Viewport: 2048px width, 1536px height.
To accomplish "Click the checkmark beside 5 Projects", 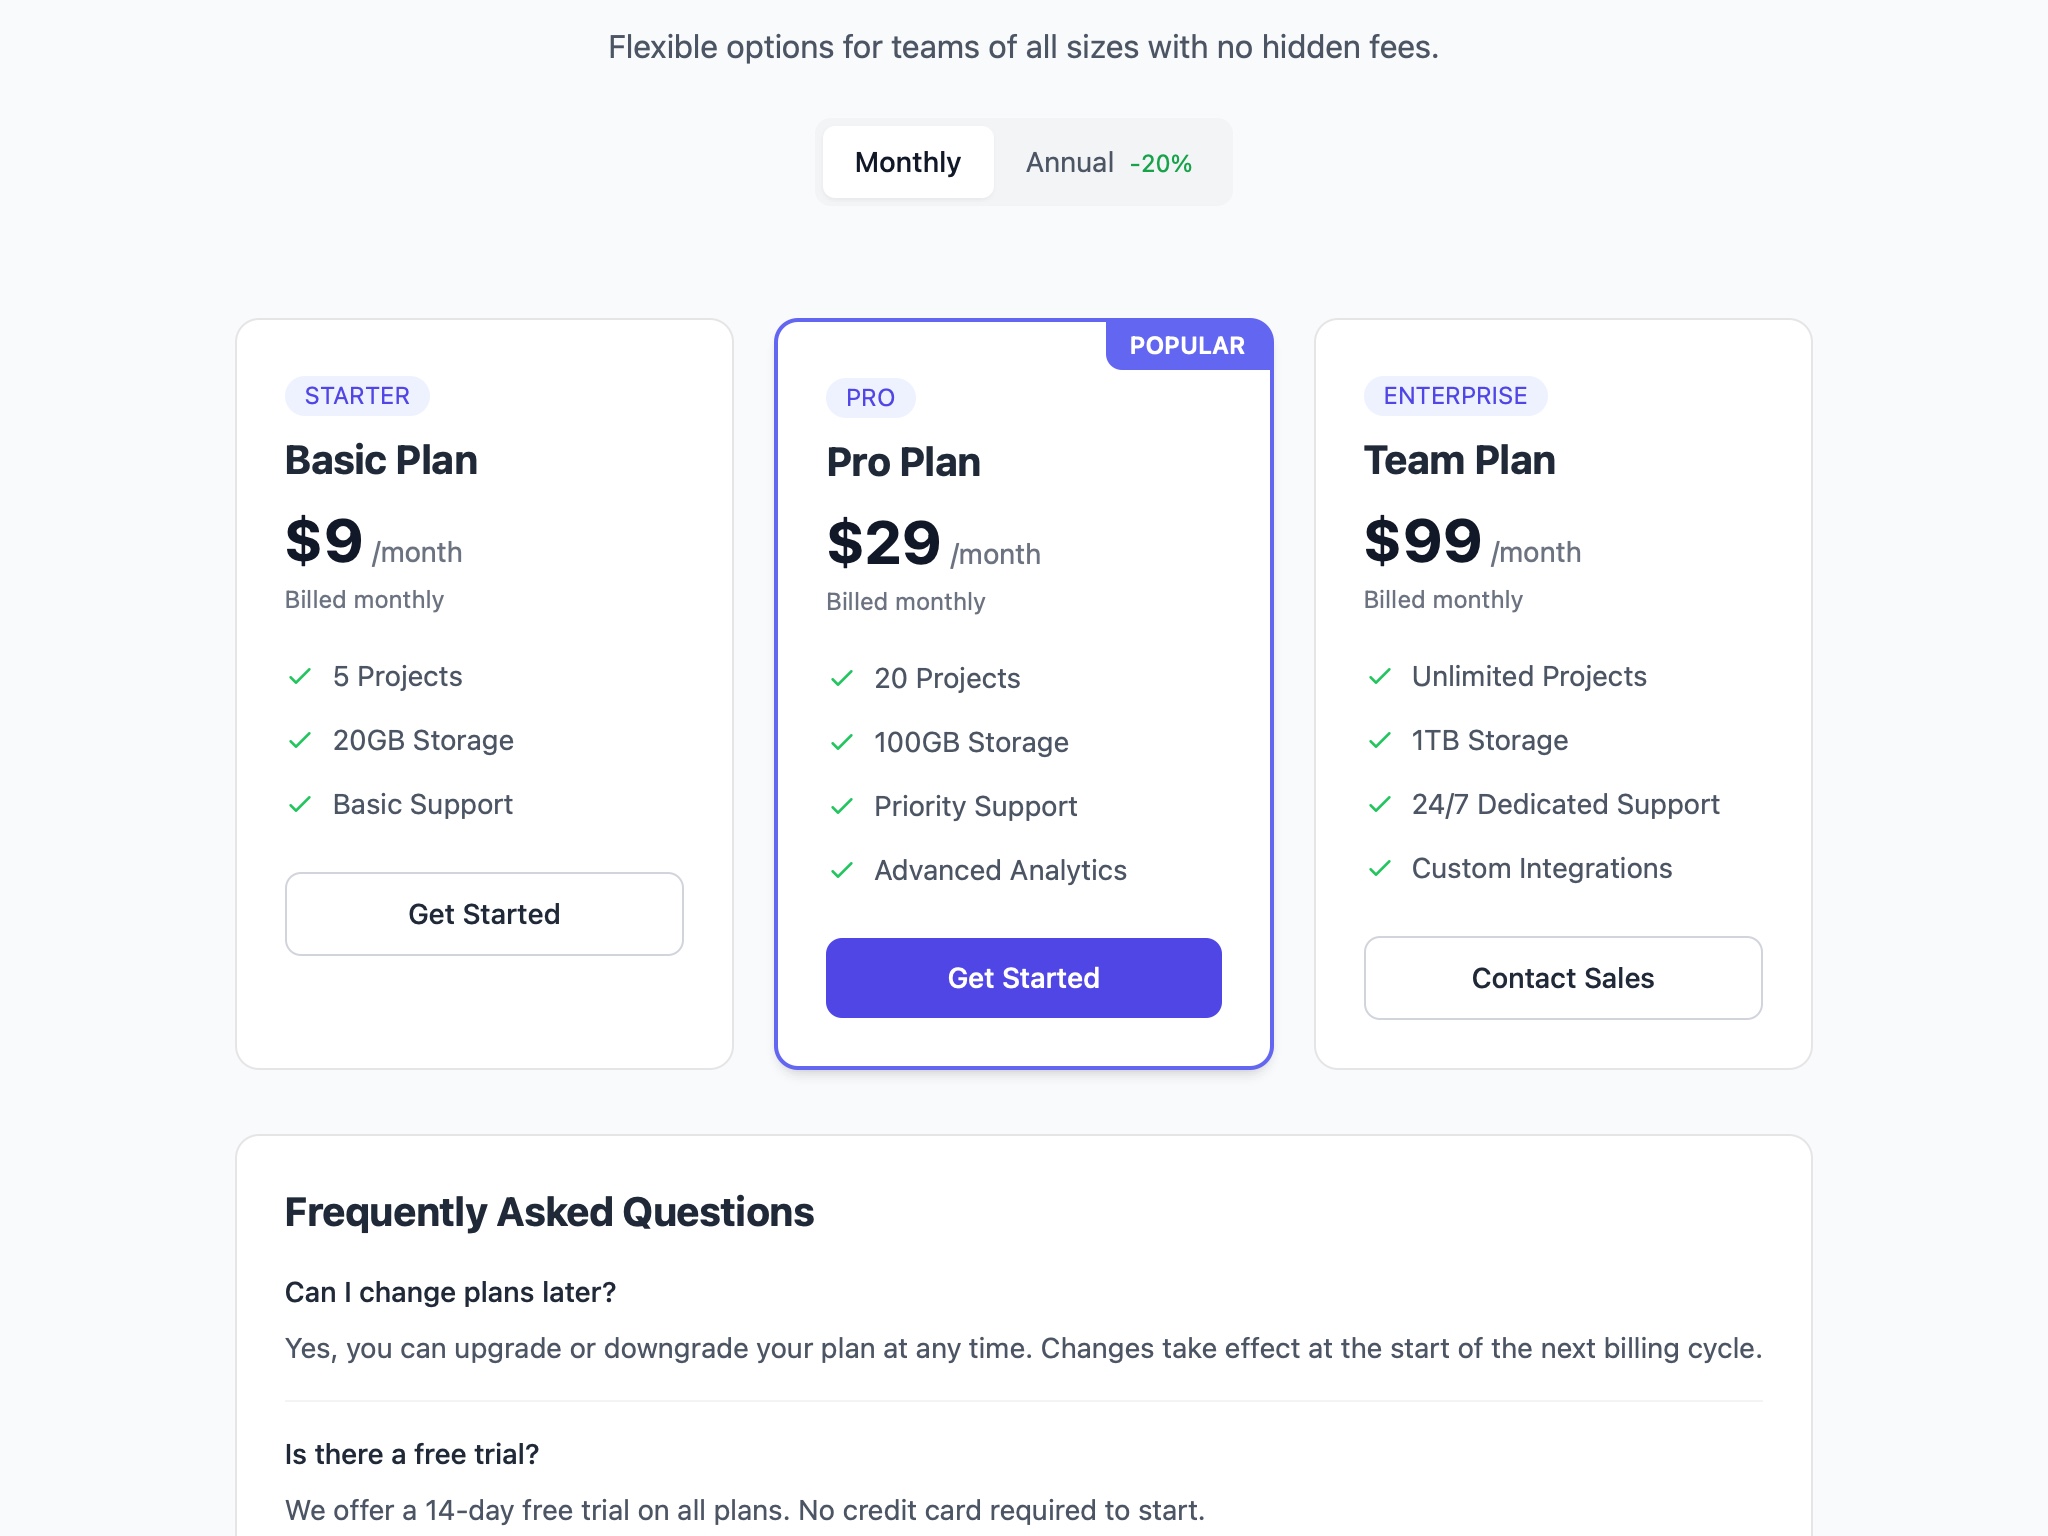I will (300, 676).
